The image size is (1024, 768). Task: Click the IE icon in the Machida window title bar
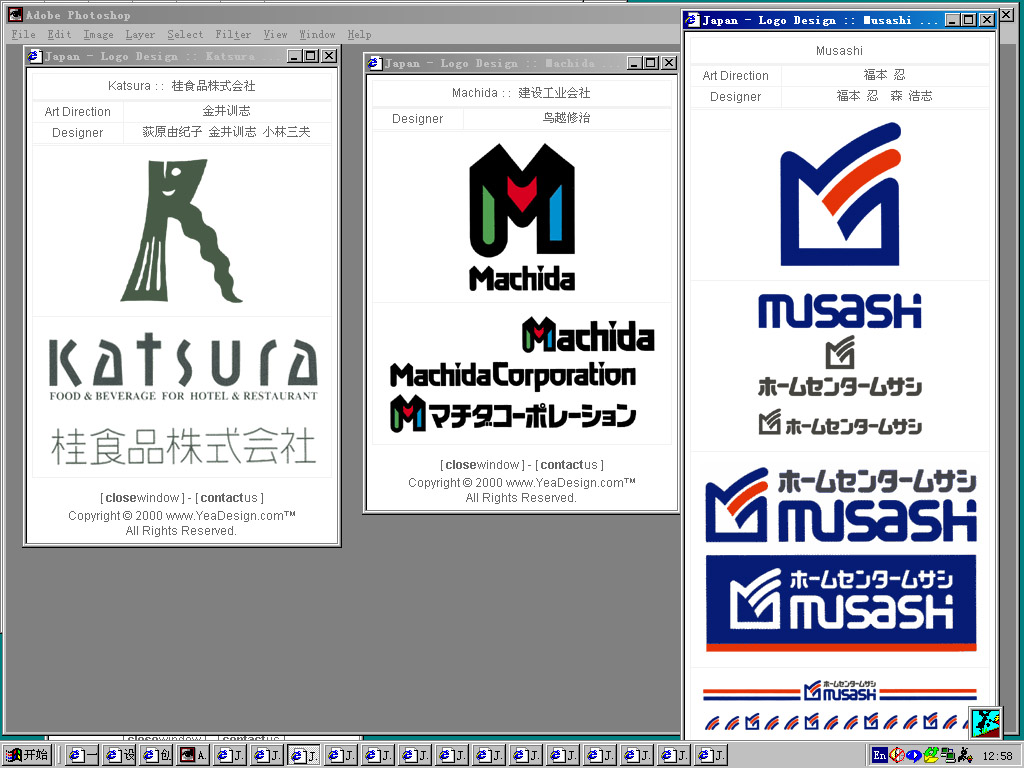tap(375, 63)
